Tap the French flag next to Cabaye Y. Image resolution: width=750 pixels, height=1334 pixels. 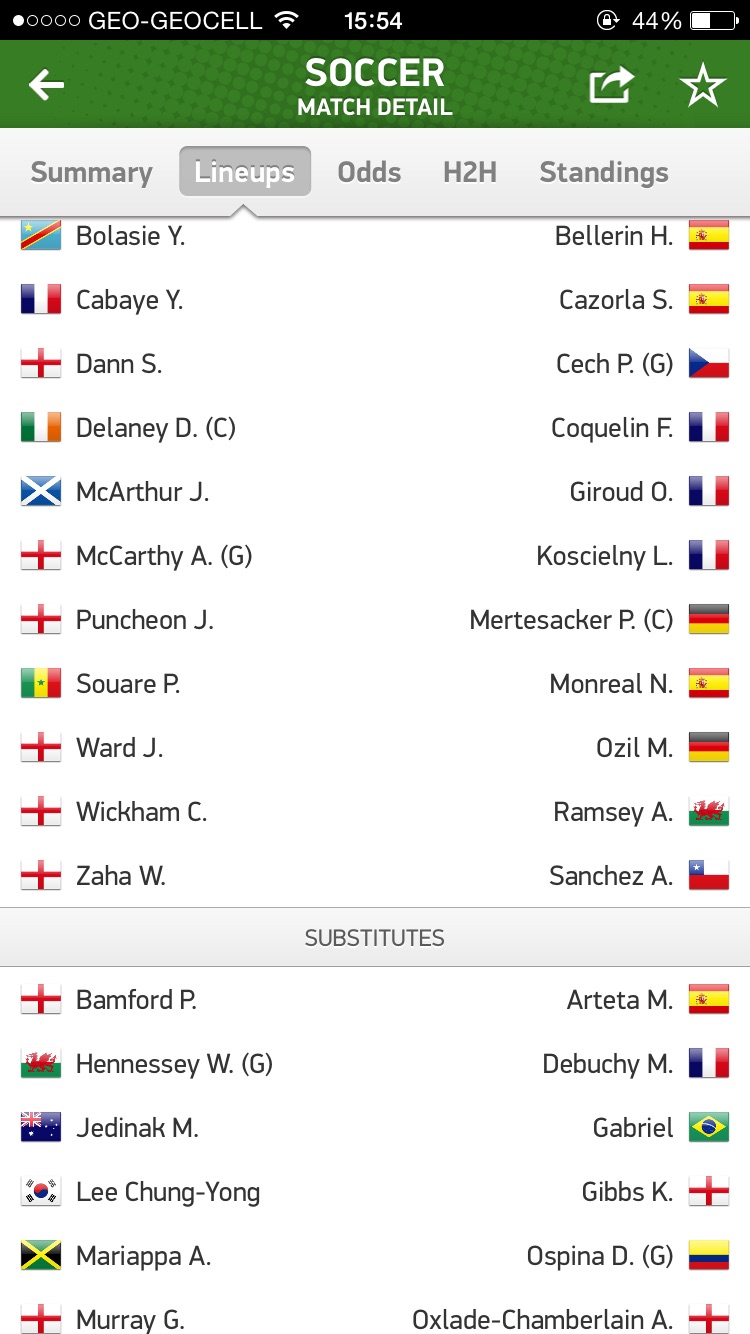pos(41,300)
